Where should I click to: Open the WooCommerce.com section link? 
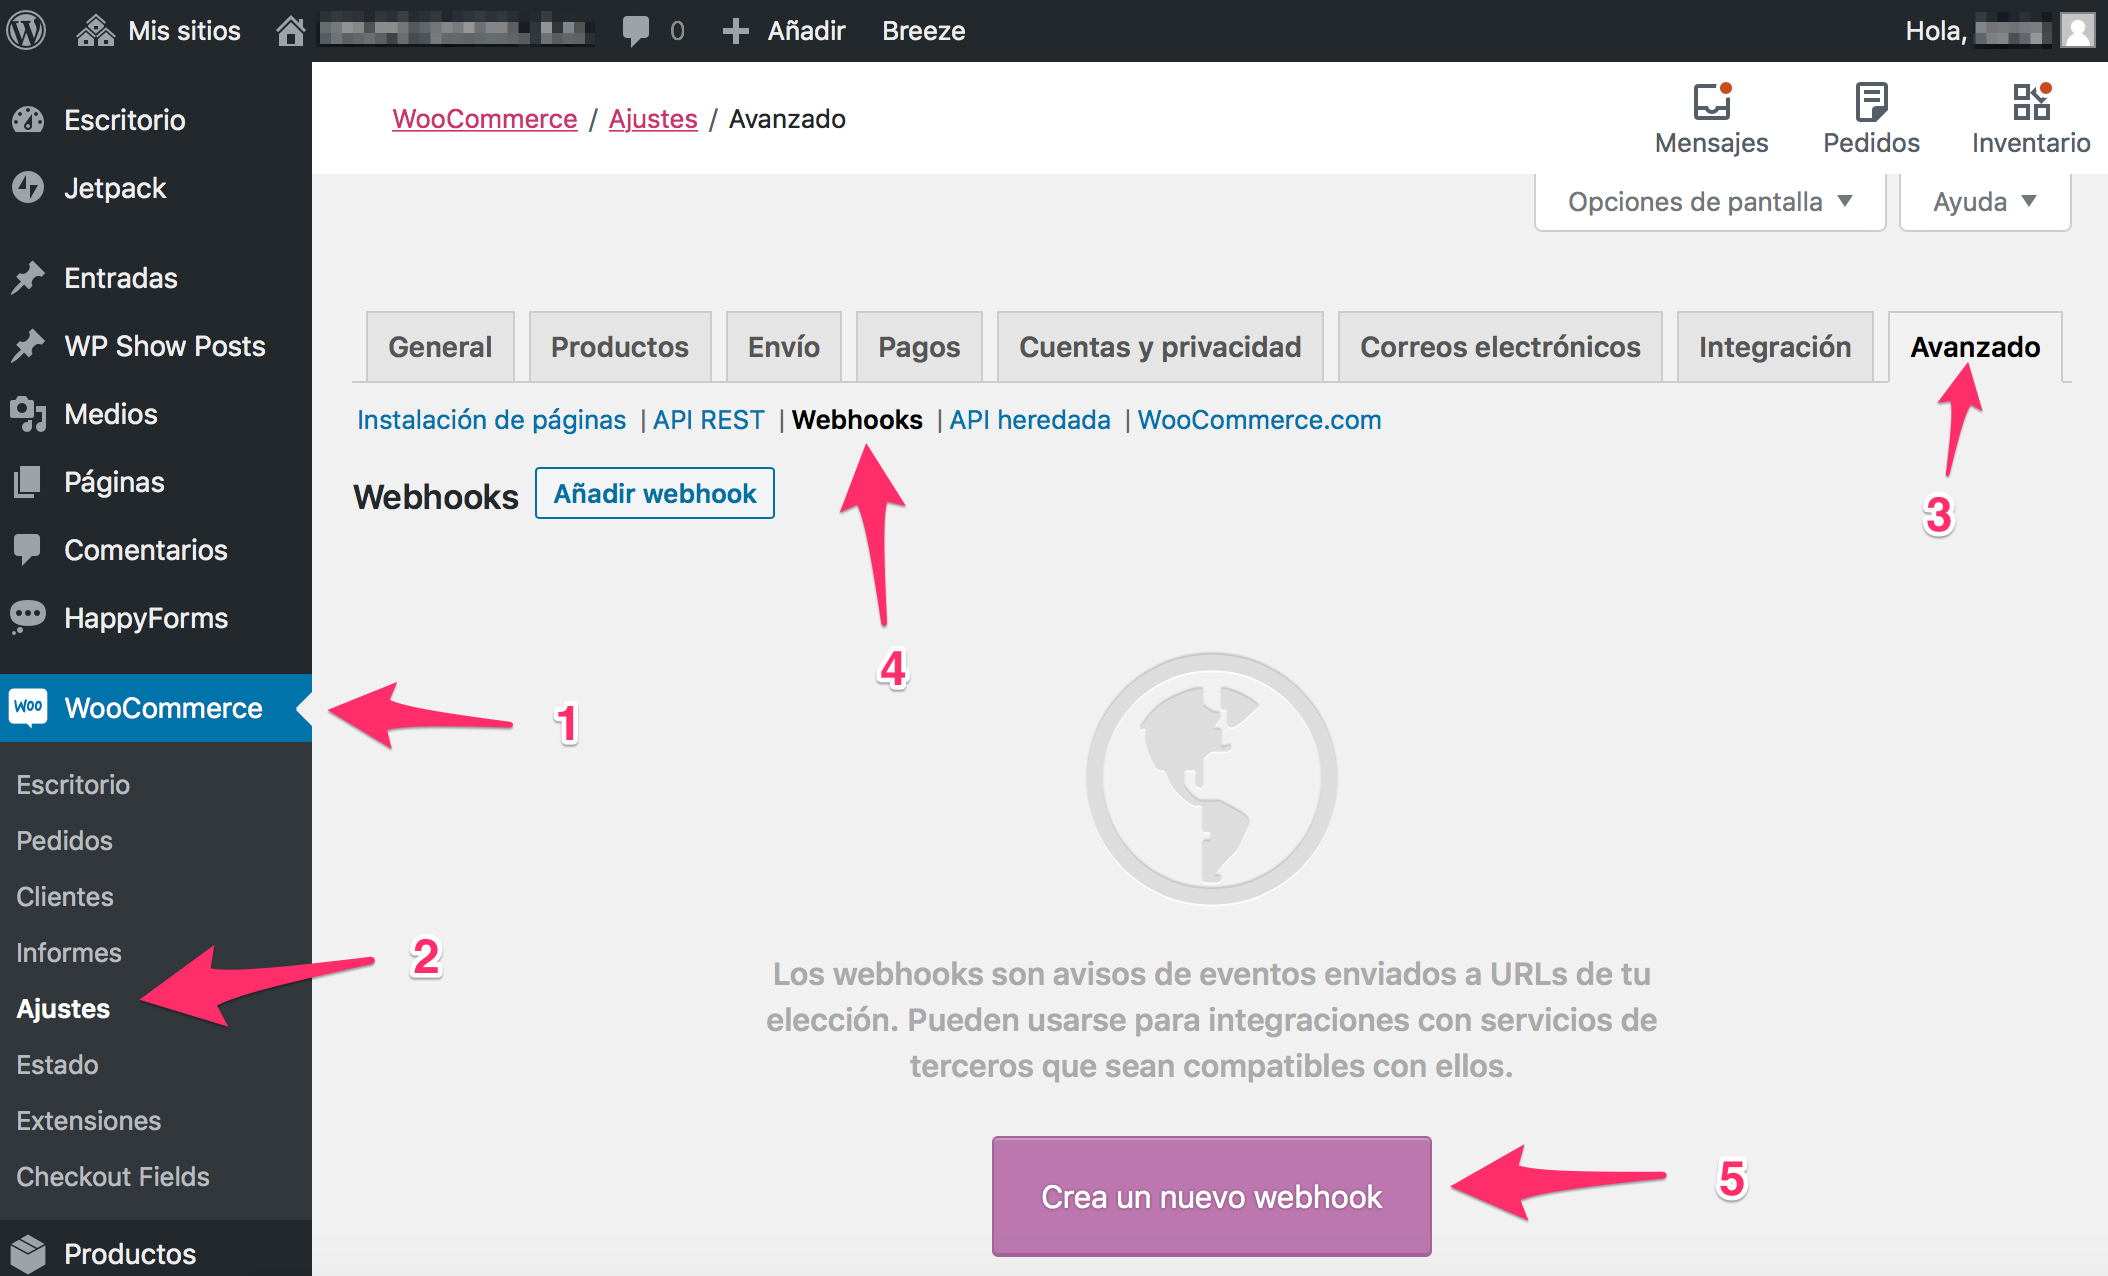tap(1259, 420)
